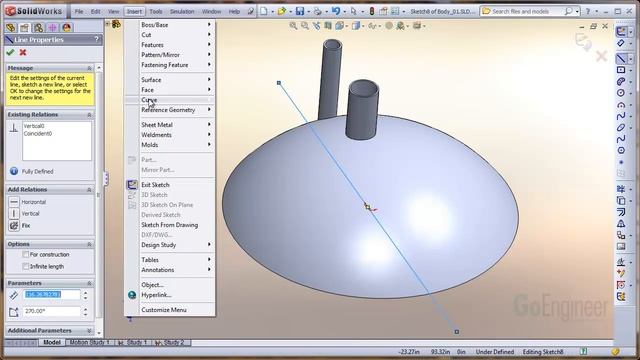Open the Tools menu

156,11
